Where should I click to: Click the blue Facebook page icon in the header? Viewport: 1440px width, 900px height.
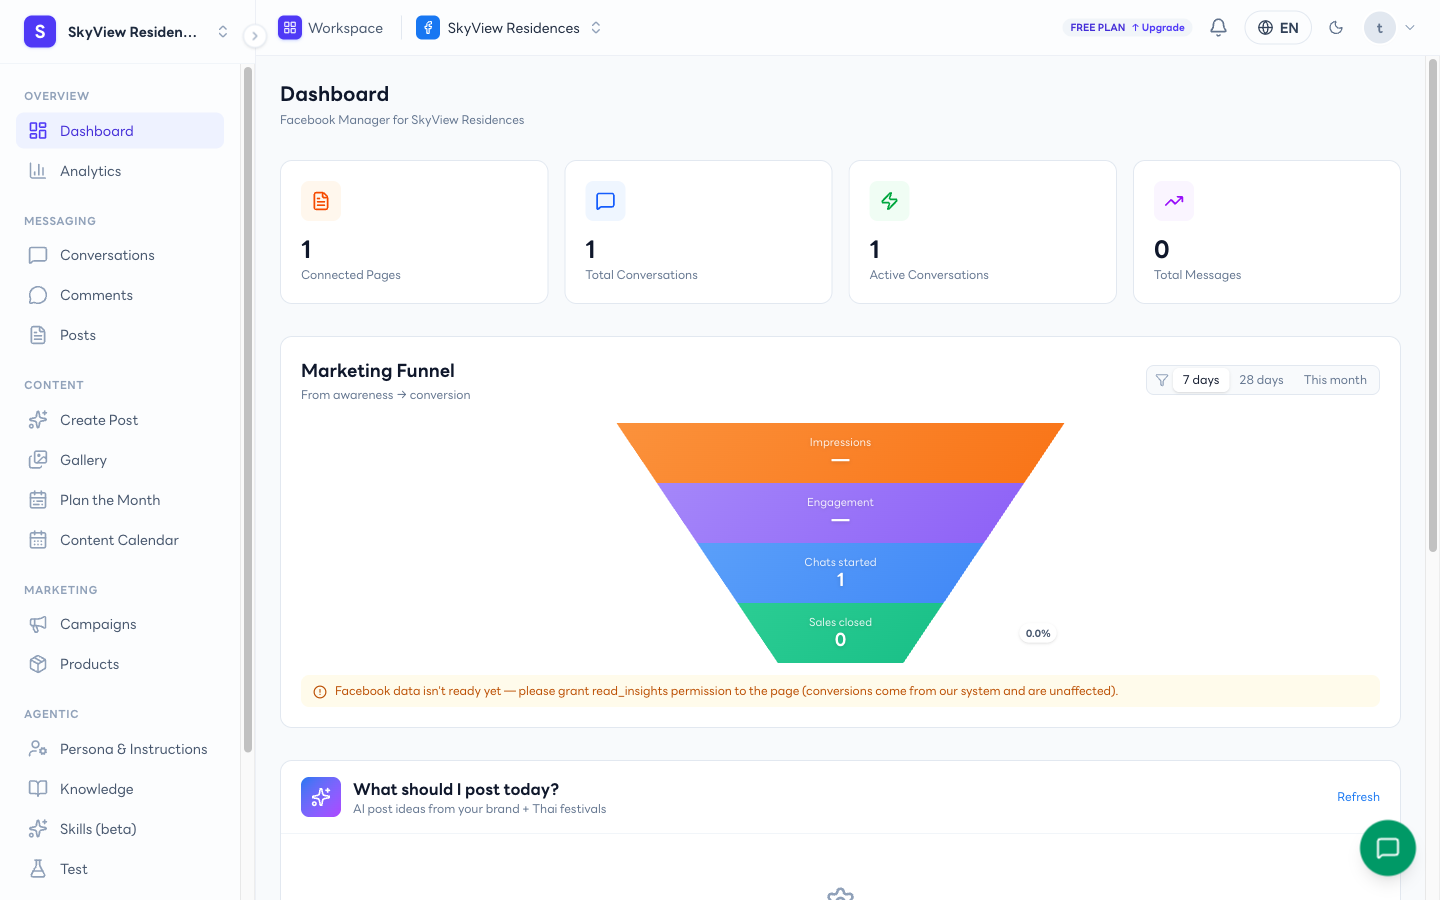(x=428, y=28)
